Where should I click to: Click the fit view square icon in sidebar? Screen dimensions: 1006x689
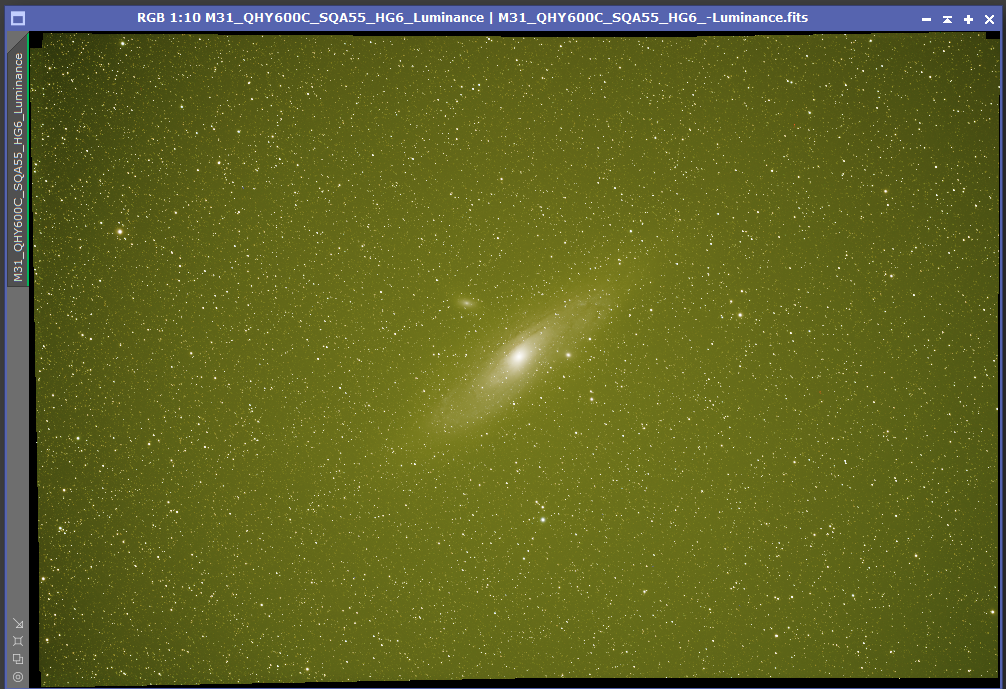pos(18,641)
